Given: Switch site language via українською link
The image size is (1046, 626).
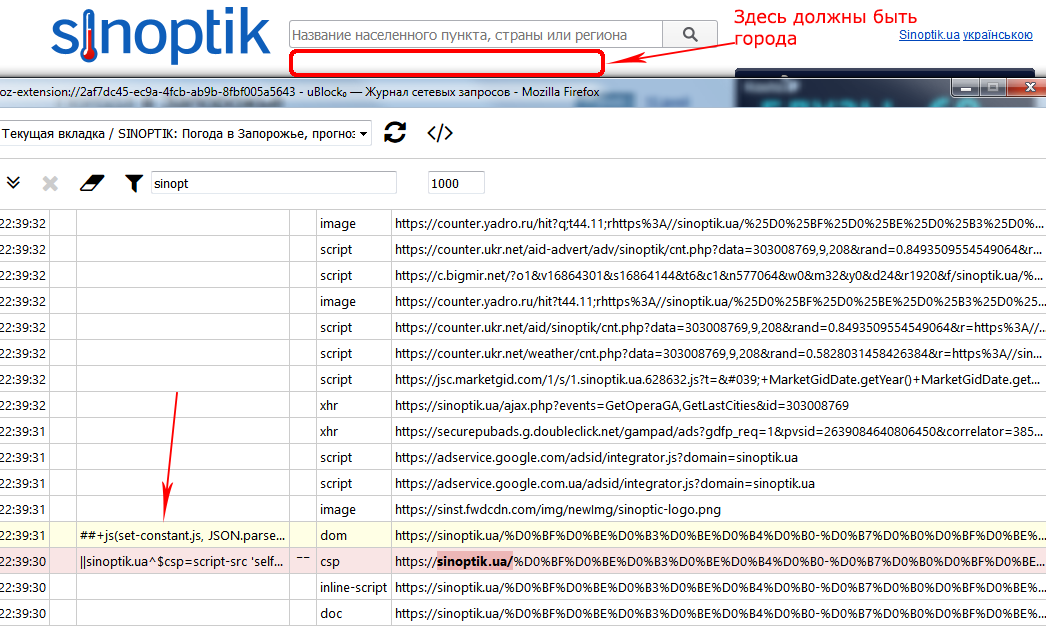Looking at the screenshot, I should pos(997,35).
